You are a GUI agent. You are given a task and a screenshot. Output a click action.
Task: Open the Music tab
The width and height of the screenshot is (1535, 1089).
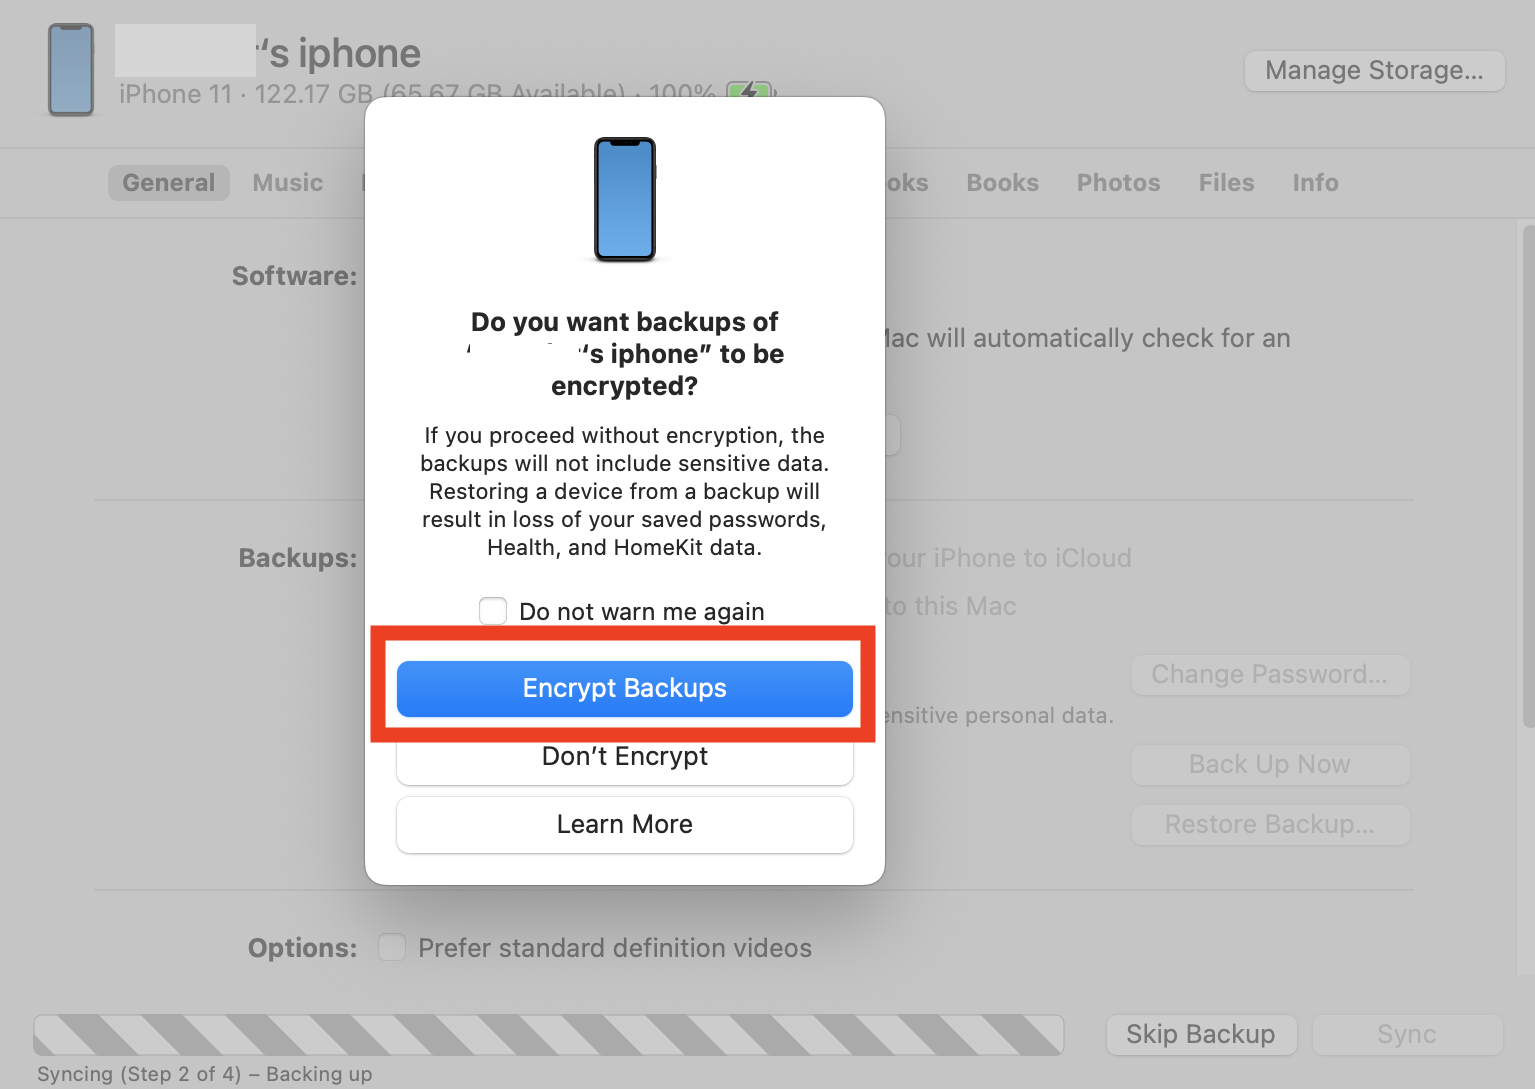tap(288, 183)
